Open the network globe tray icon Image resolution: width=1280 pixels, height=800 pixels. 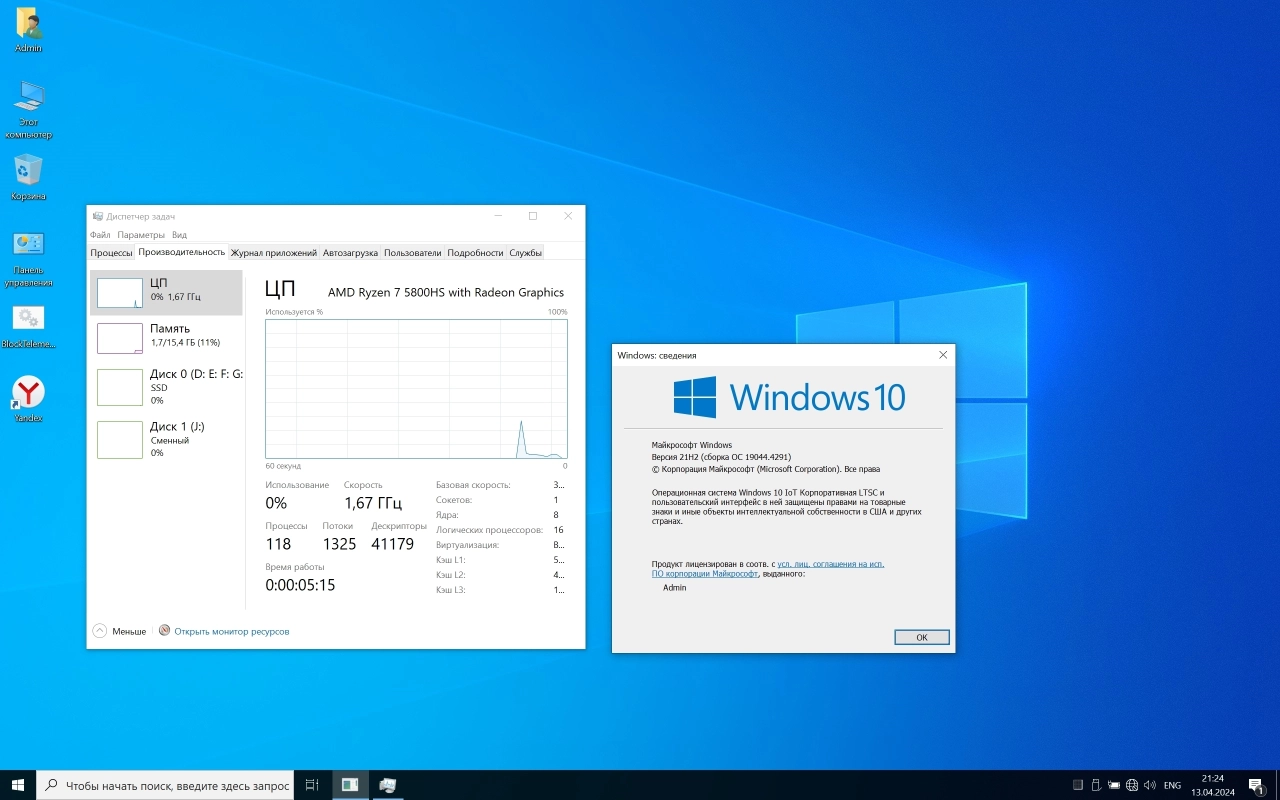click(x=1132, y=785)
